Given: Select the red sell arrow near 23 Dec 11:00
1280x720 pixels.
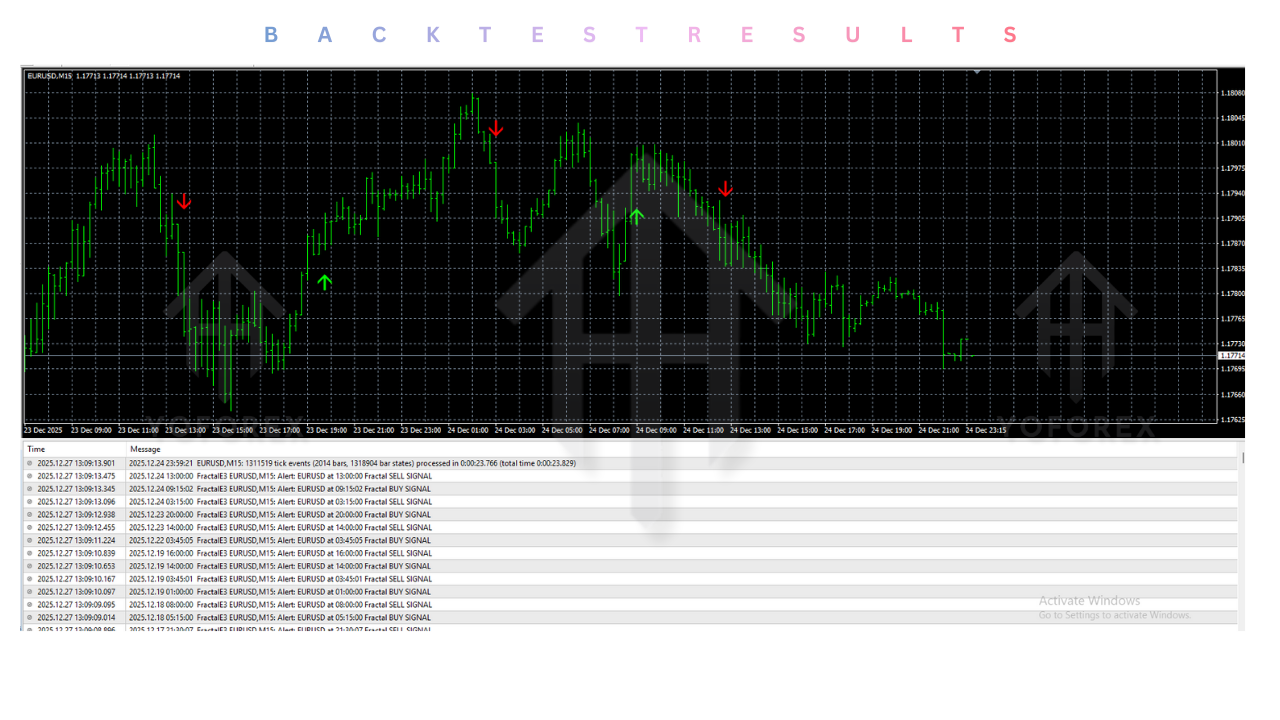Looking at the screenshot, I should coord(183,202).
